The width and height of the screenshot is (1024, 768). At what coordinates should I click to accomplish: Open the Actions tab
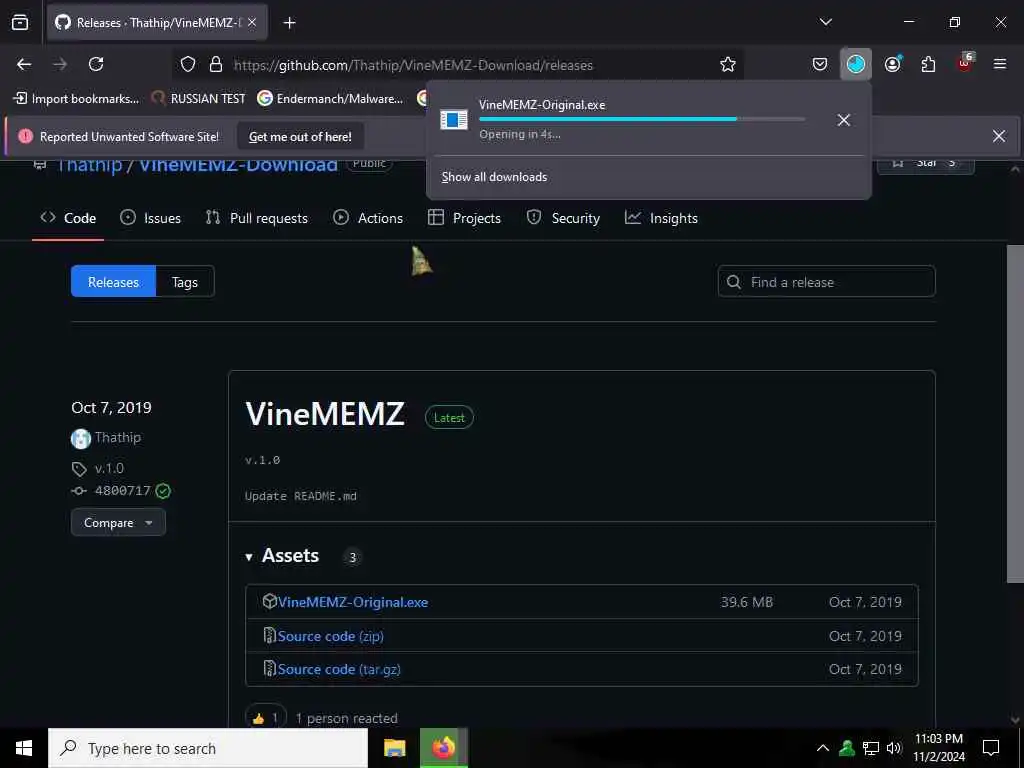(x=368, y=218)
